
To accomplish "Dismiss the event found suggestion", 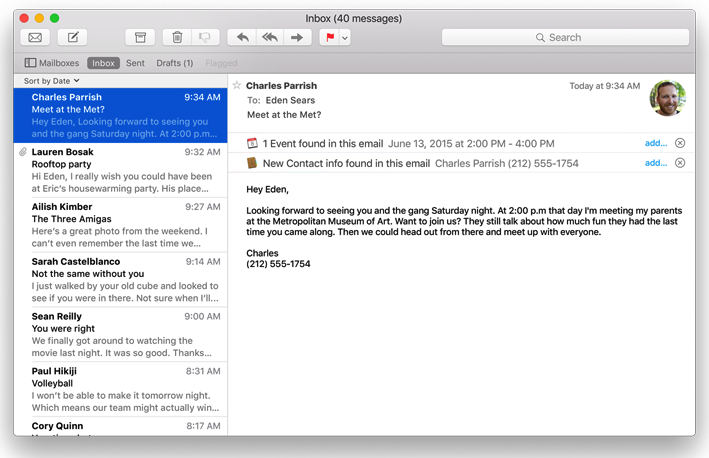I will click(680, 143).
